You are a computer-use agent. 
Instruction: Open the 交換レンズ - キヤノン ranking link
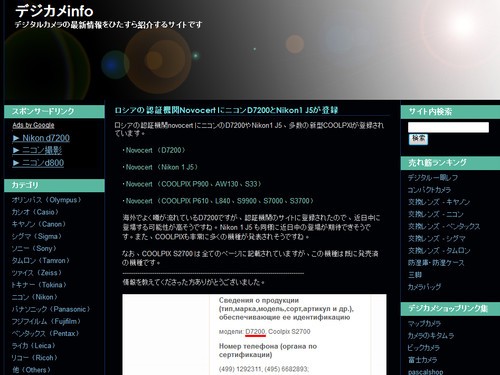tap(439, 202)
